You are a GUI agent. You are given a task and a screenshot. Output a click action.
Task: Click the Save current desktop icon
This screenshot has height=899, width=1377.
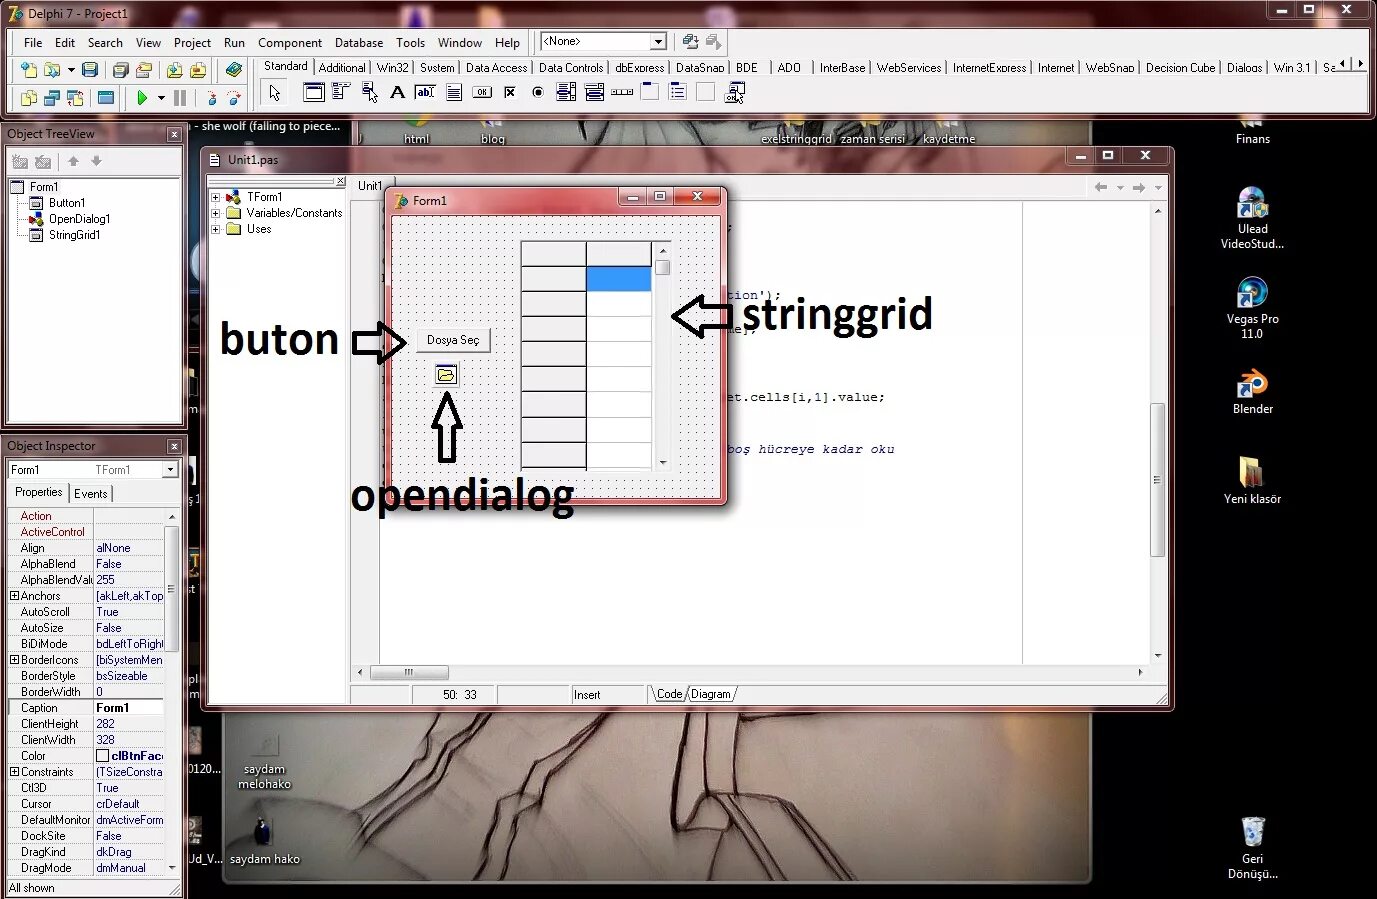[x=690, y=42]
